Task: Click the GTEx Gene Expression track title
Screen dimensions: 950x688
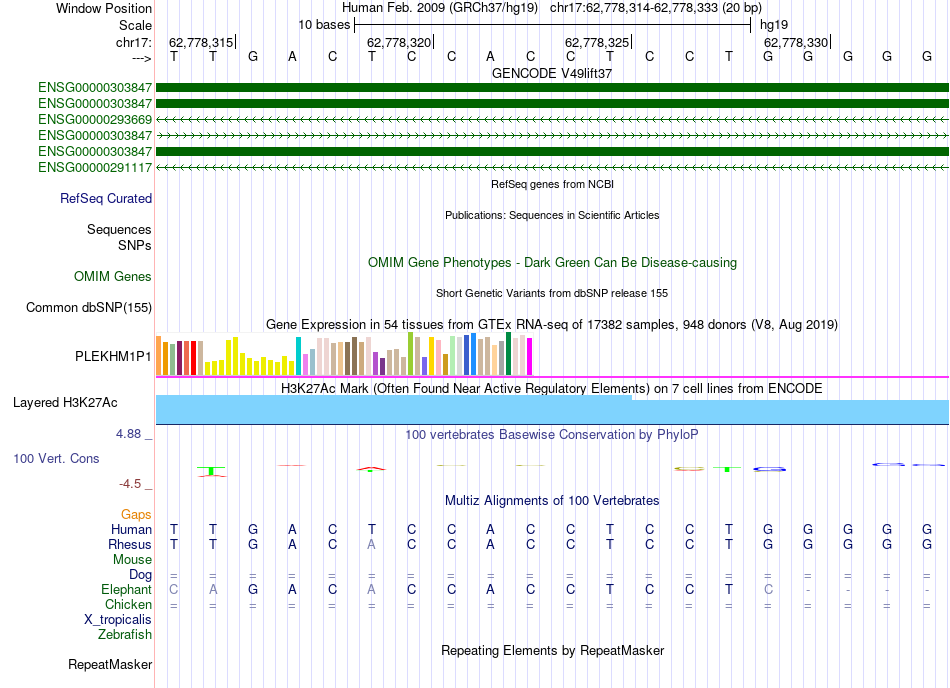Action: pyautogui.click(x=552, y=325)
